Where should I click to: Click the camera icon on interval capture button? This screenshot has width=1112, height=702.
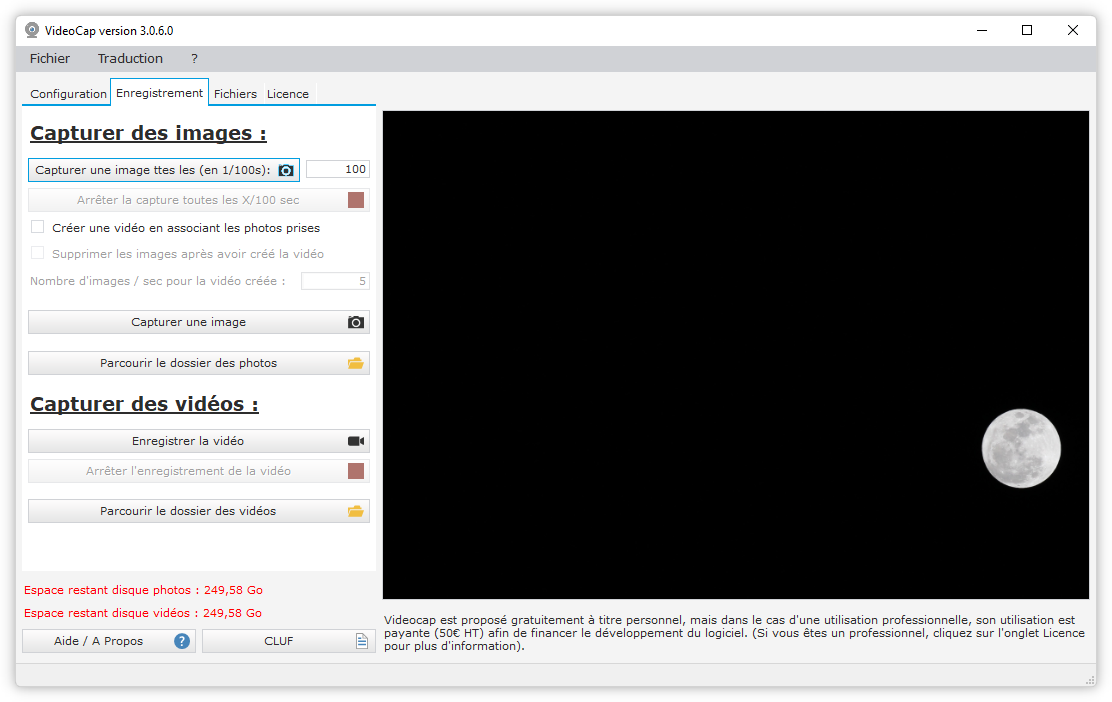(x=286, y=170)
